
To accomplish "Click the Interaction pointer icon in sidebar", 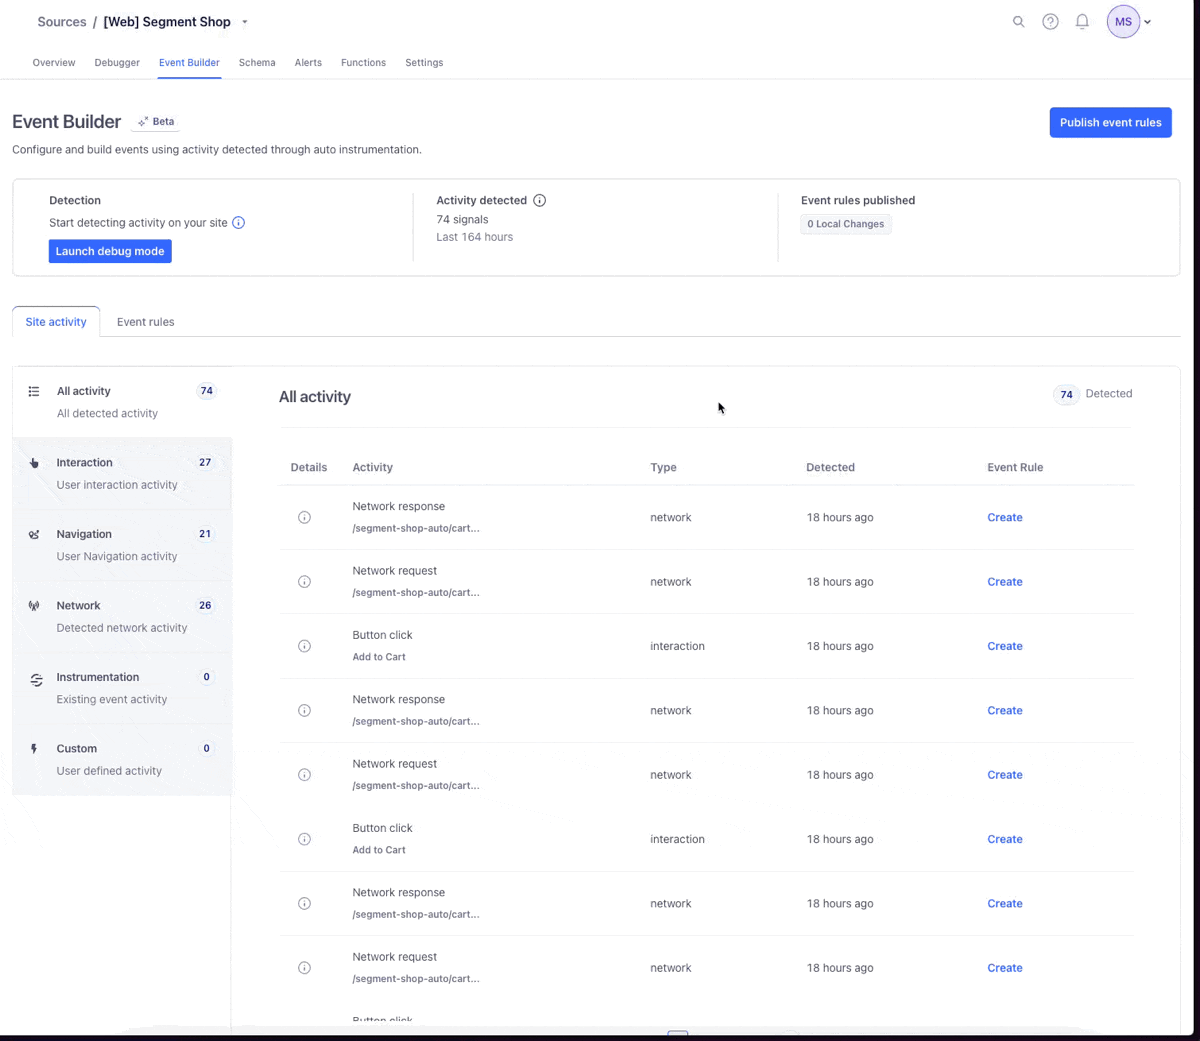I will click(33, 462).
